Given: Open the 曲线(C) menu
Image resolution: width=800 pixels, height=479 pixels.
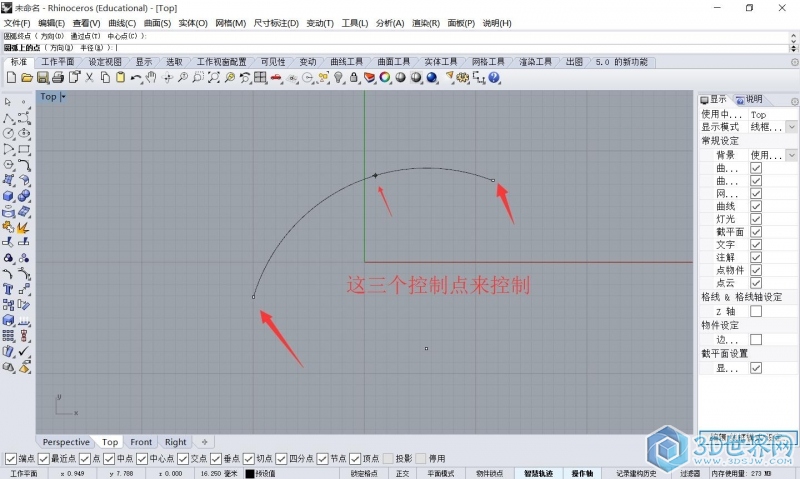Looking at the screenshot, I should (x=122, y=23).
